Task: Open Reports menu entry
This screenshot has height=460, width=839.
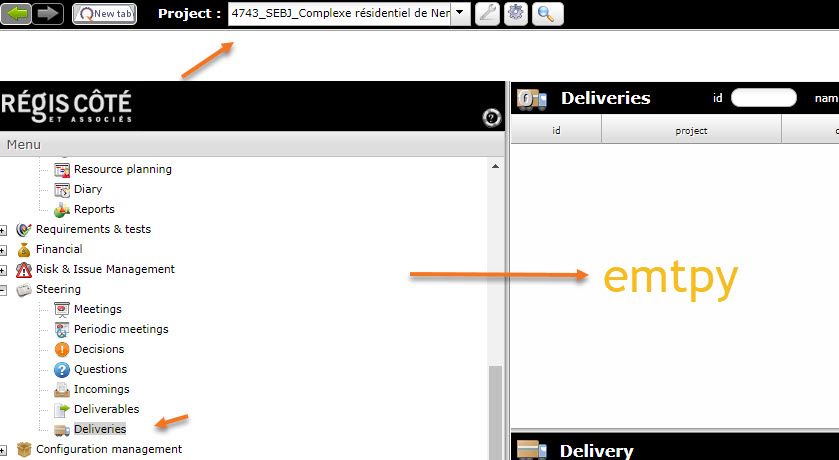Action: click(x=94, y=209)
